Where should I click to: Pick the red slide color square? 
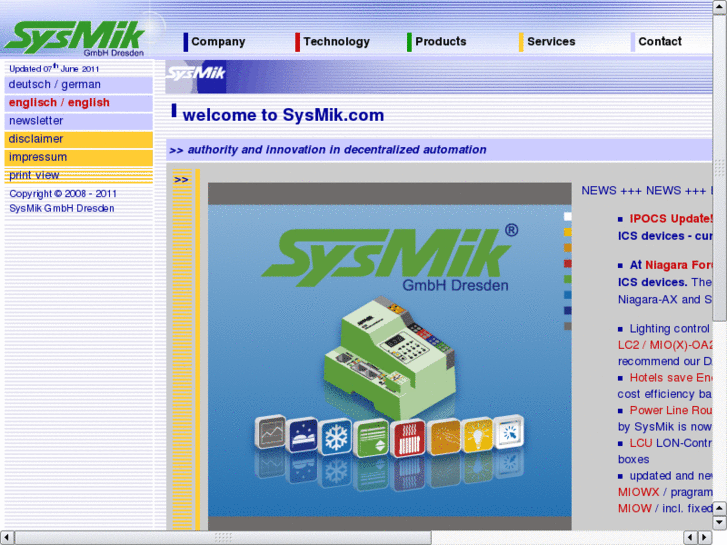click(x=568, y=263)
